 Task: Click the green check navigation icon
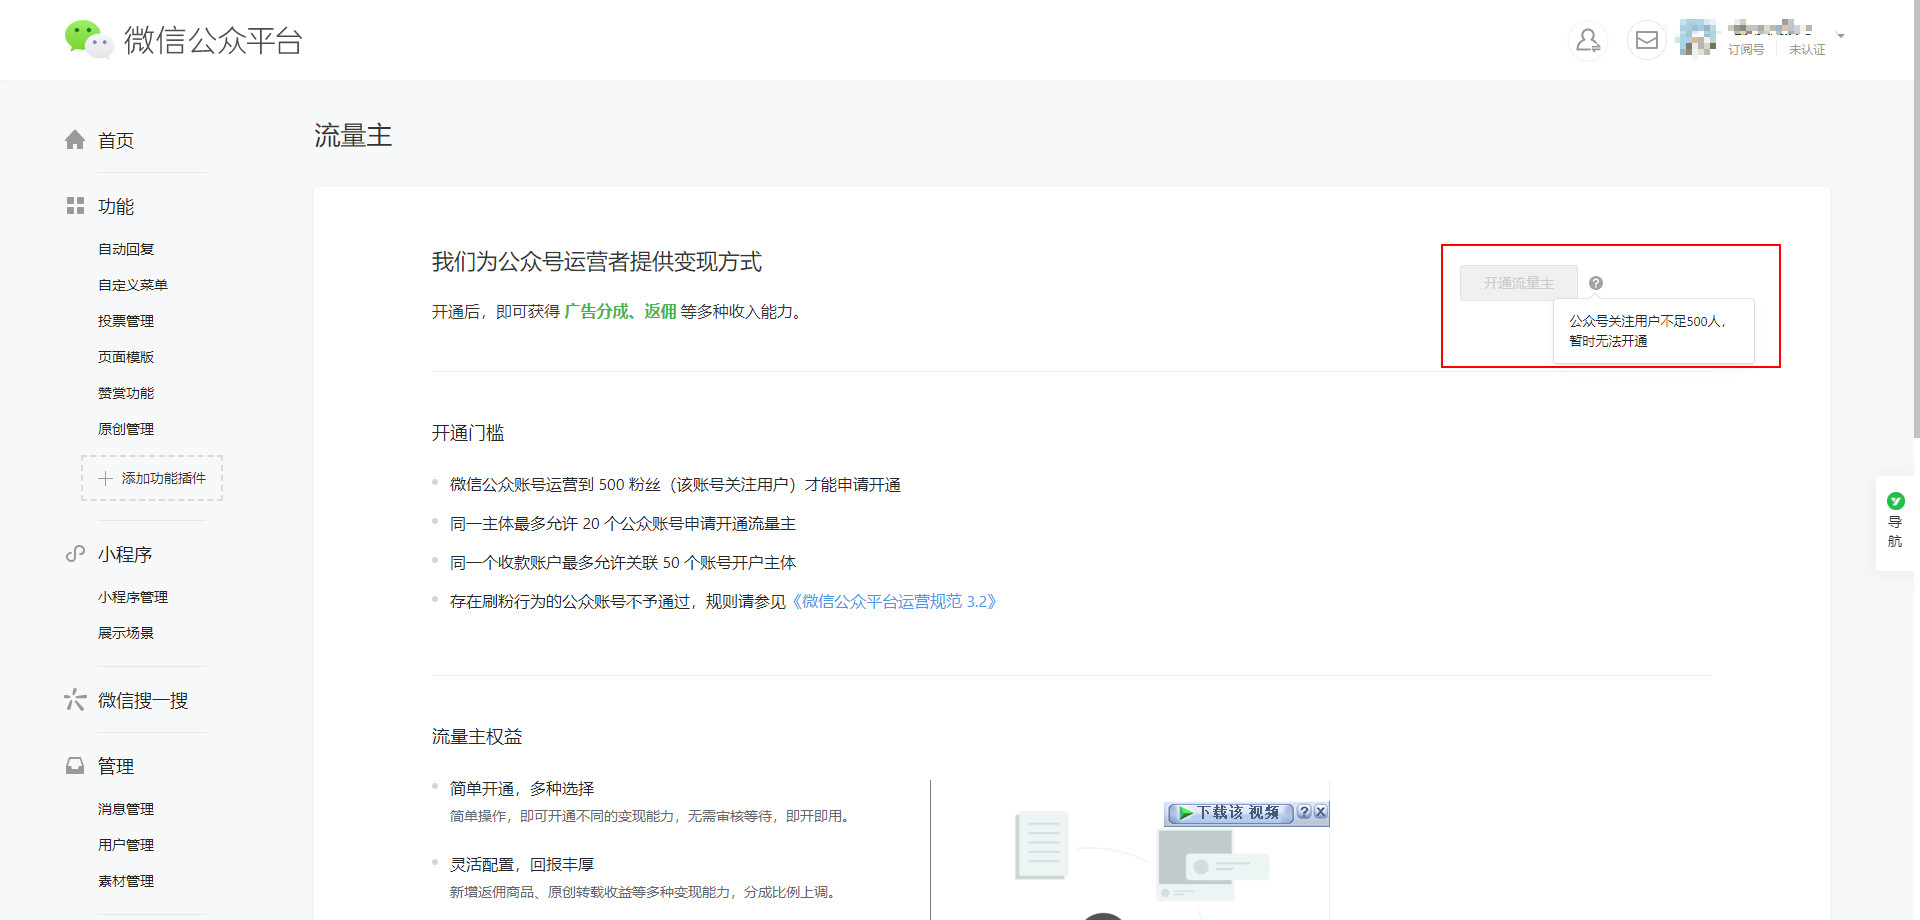[1895, 500]
